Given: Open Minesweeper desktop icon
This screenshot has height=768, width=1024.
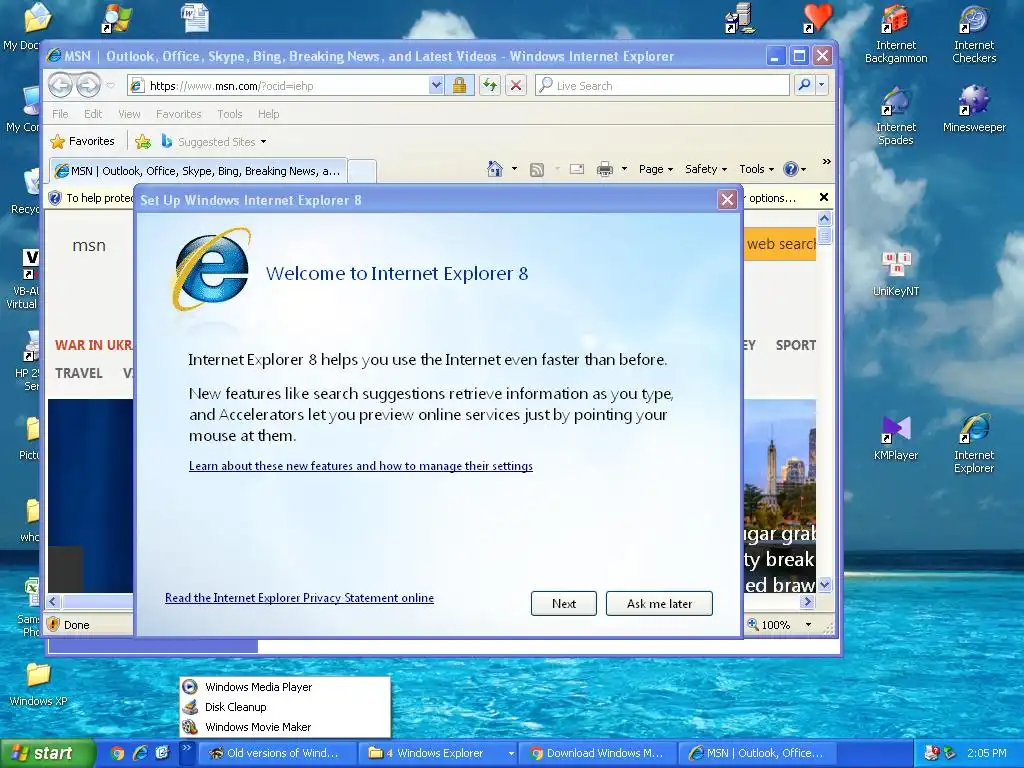Looking at the screenshot, I should (x=974, y=110).
